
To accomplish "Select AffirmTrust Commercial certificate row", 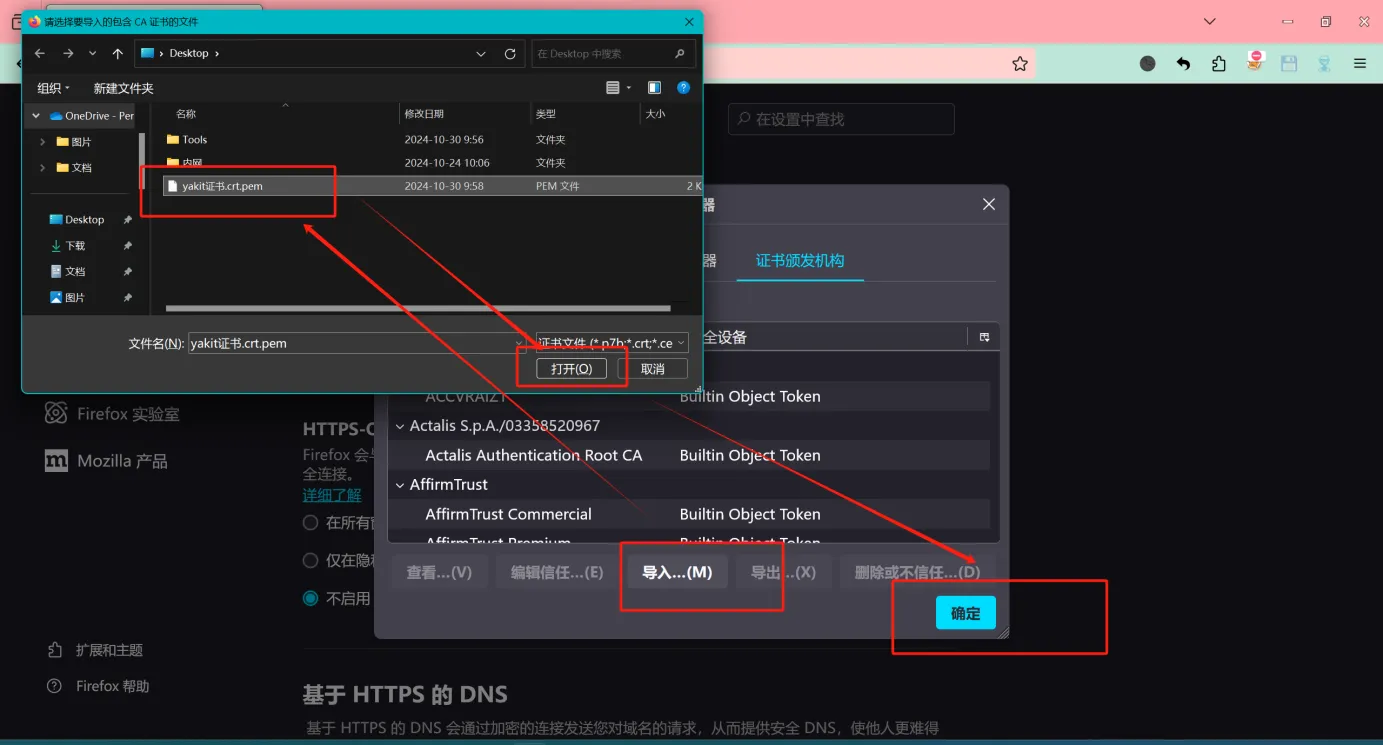I will (688, 514).
